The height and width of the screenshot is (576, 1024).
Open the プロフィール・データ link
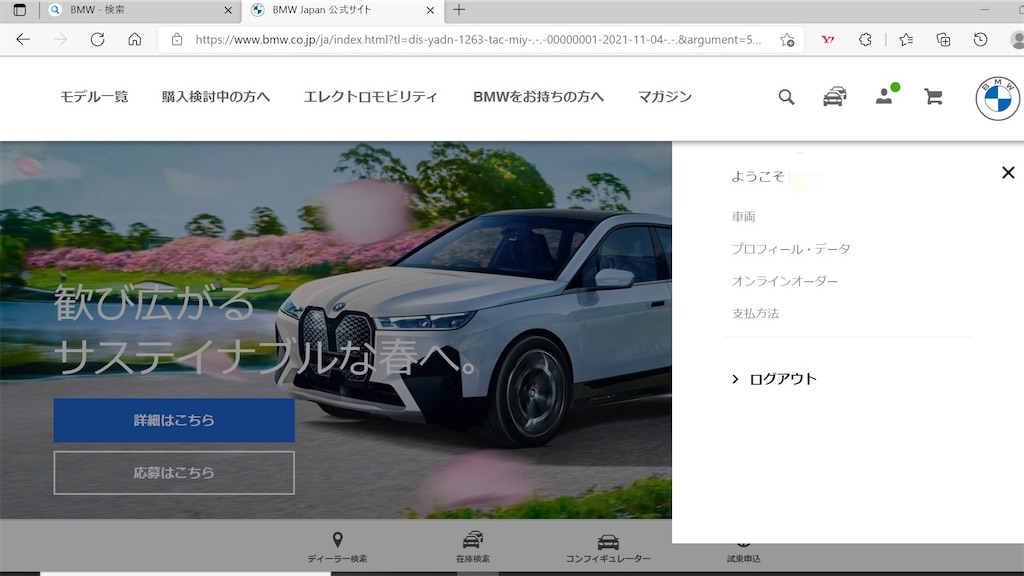[791, 248]
